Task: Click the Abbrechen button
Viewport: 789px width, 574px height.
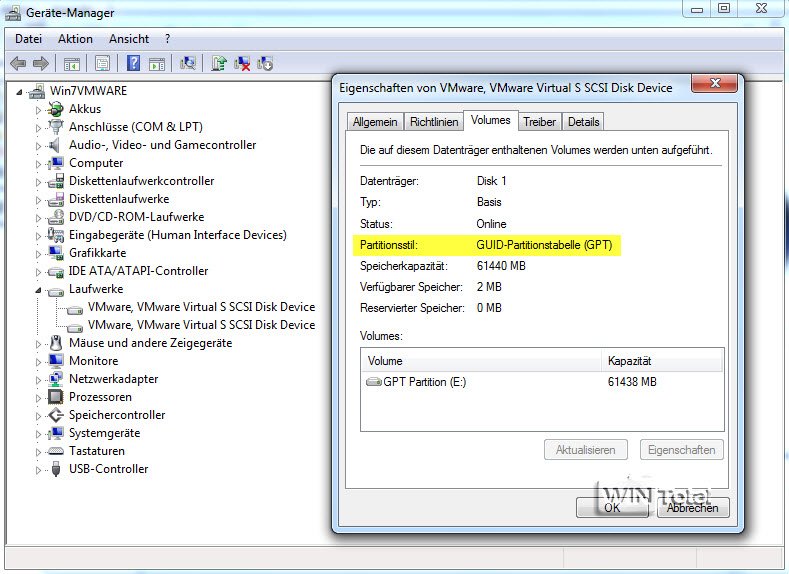Action: 693,508
